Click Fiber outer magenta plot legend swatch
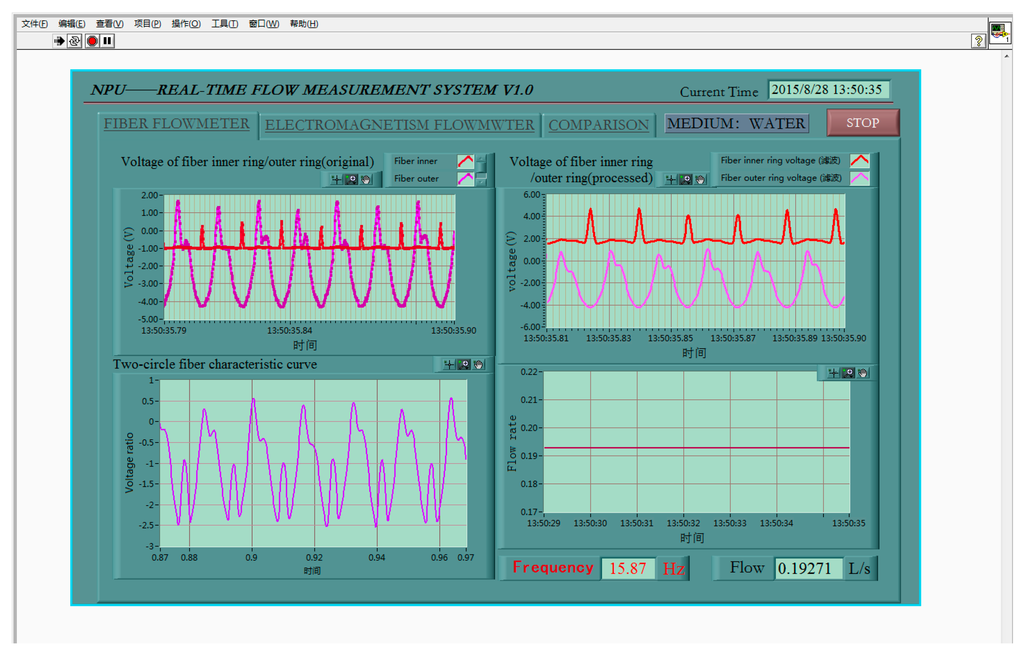This screenshot has width=1024, height=662. [x=465, y=179]
